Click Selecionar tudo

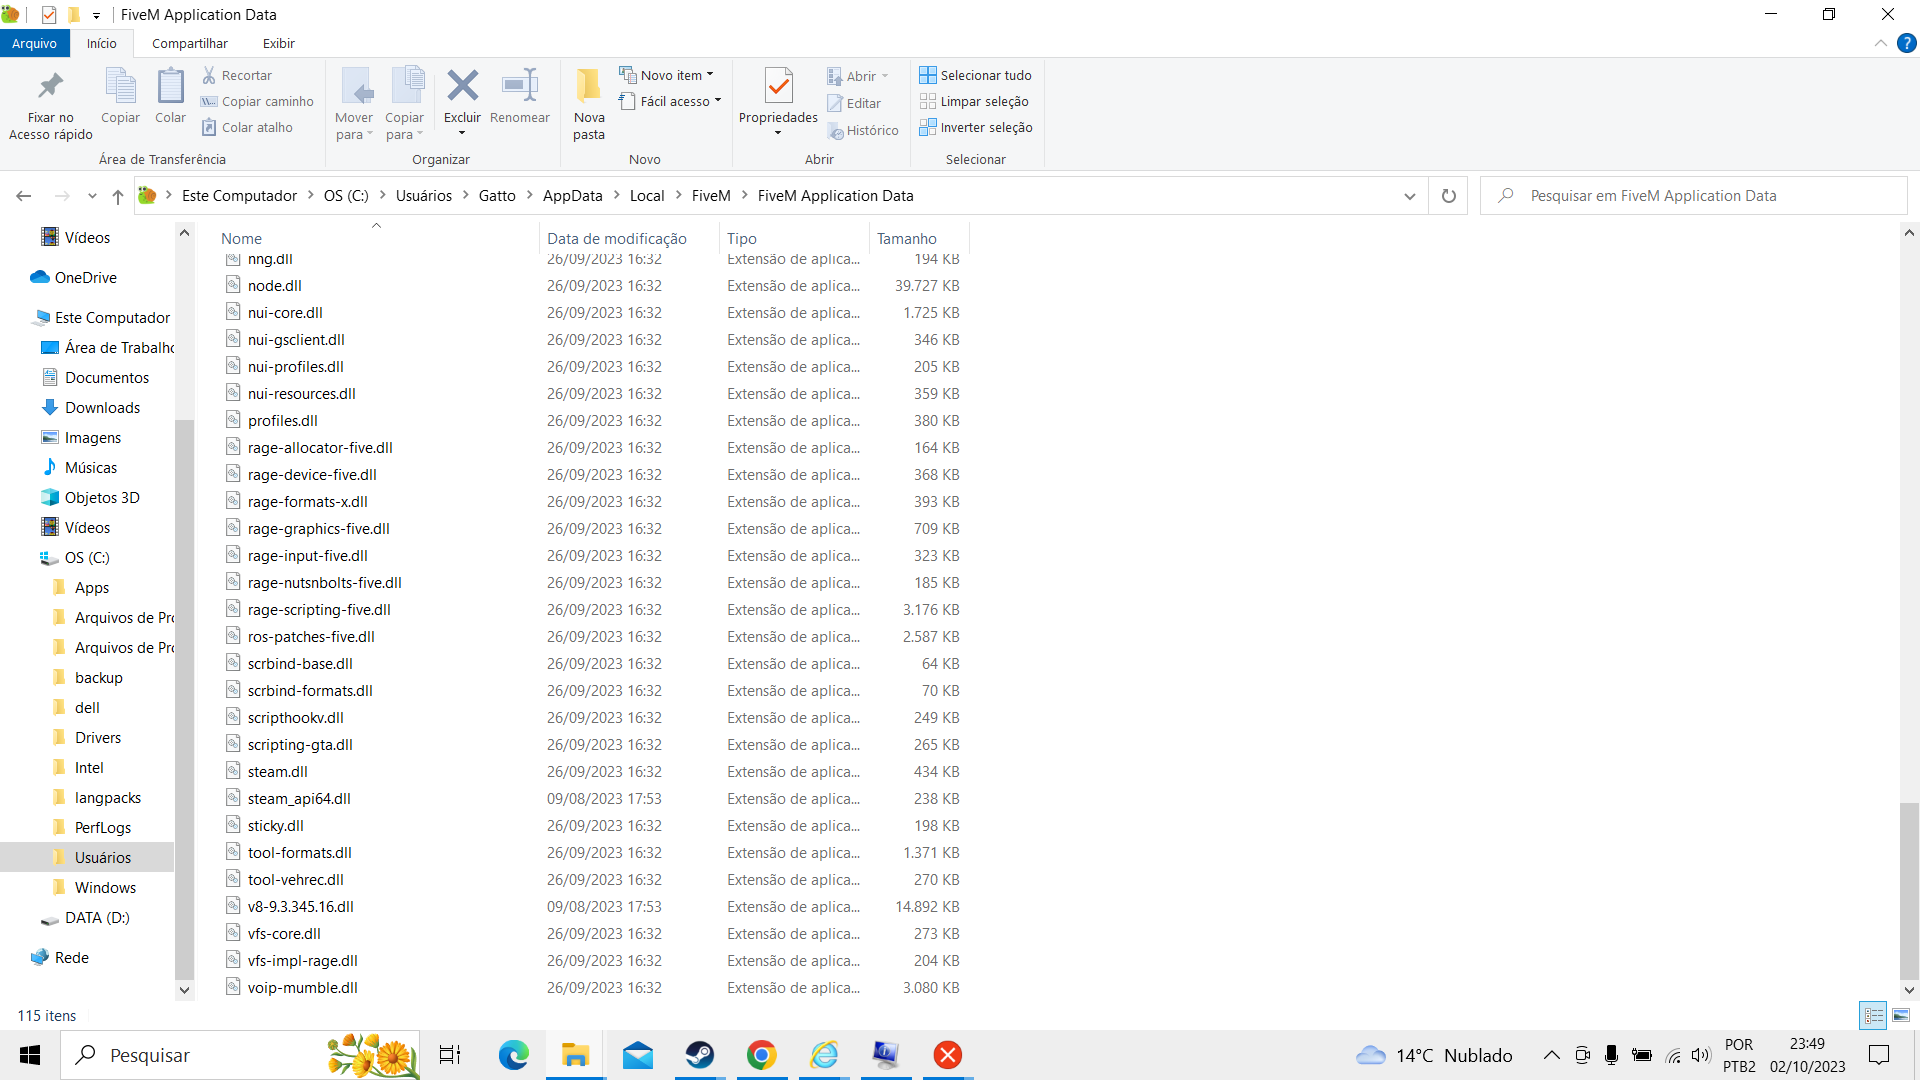coord(976,75)
